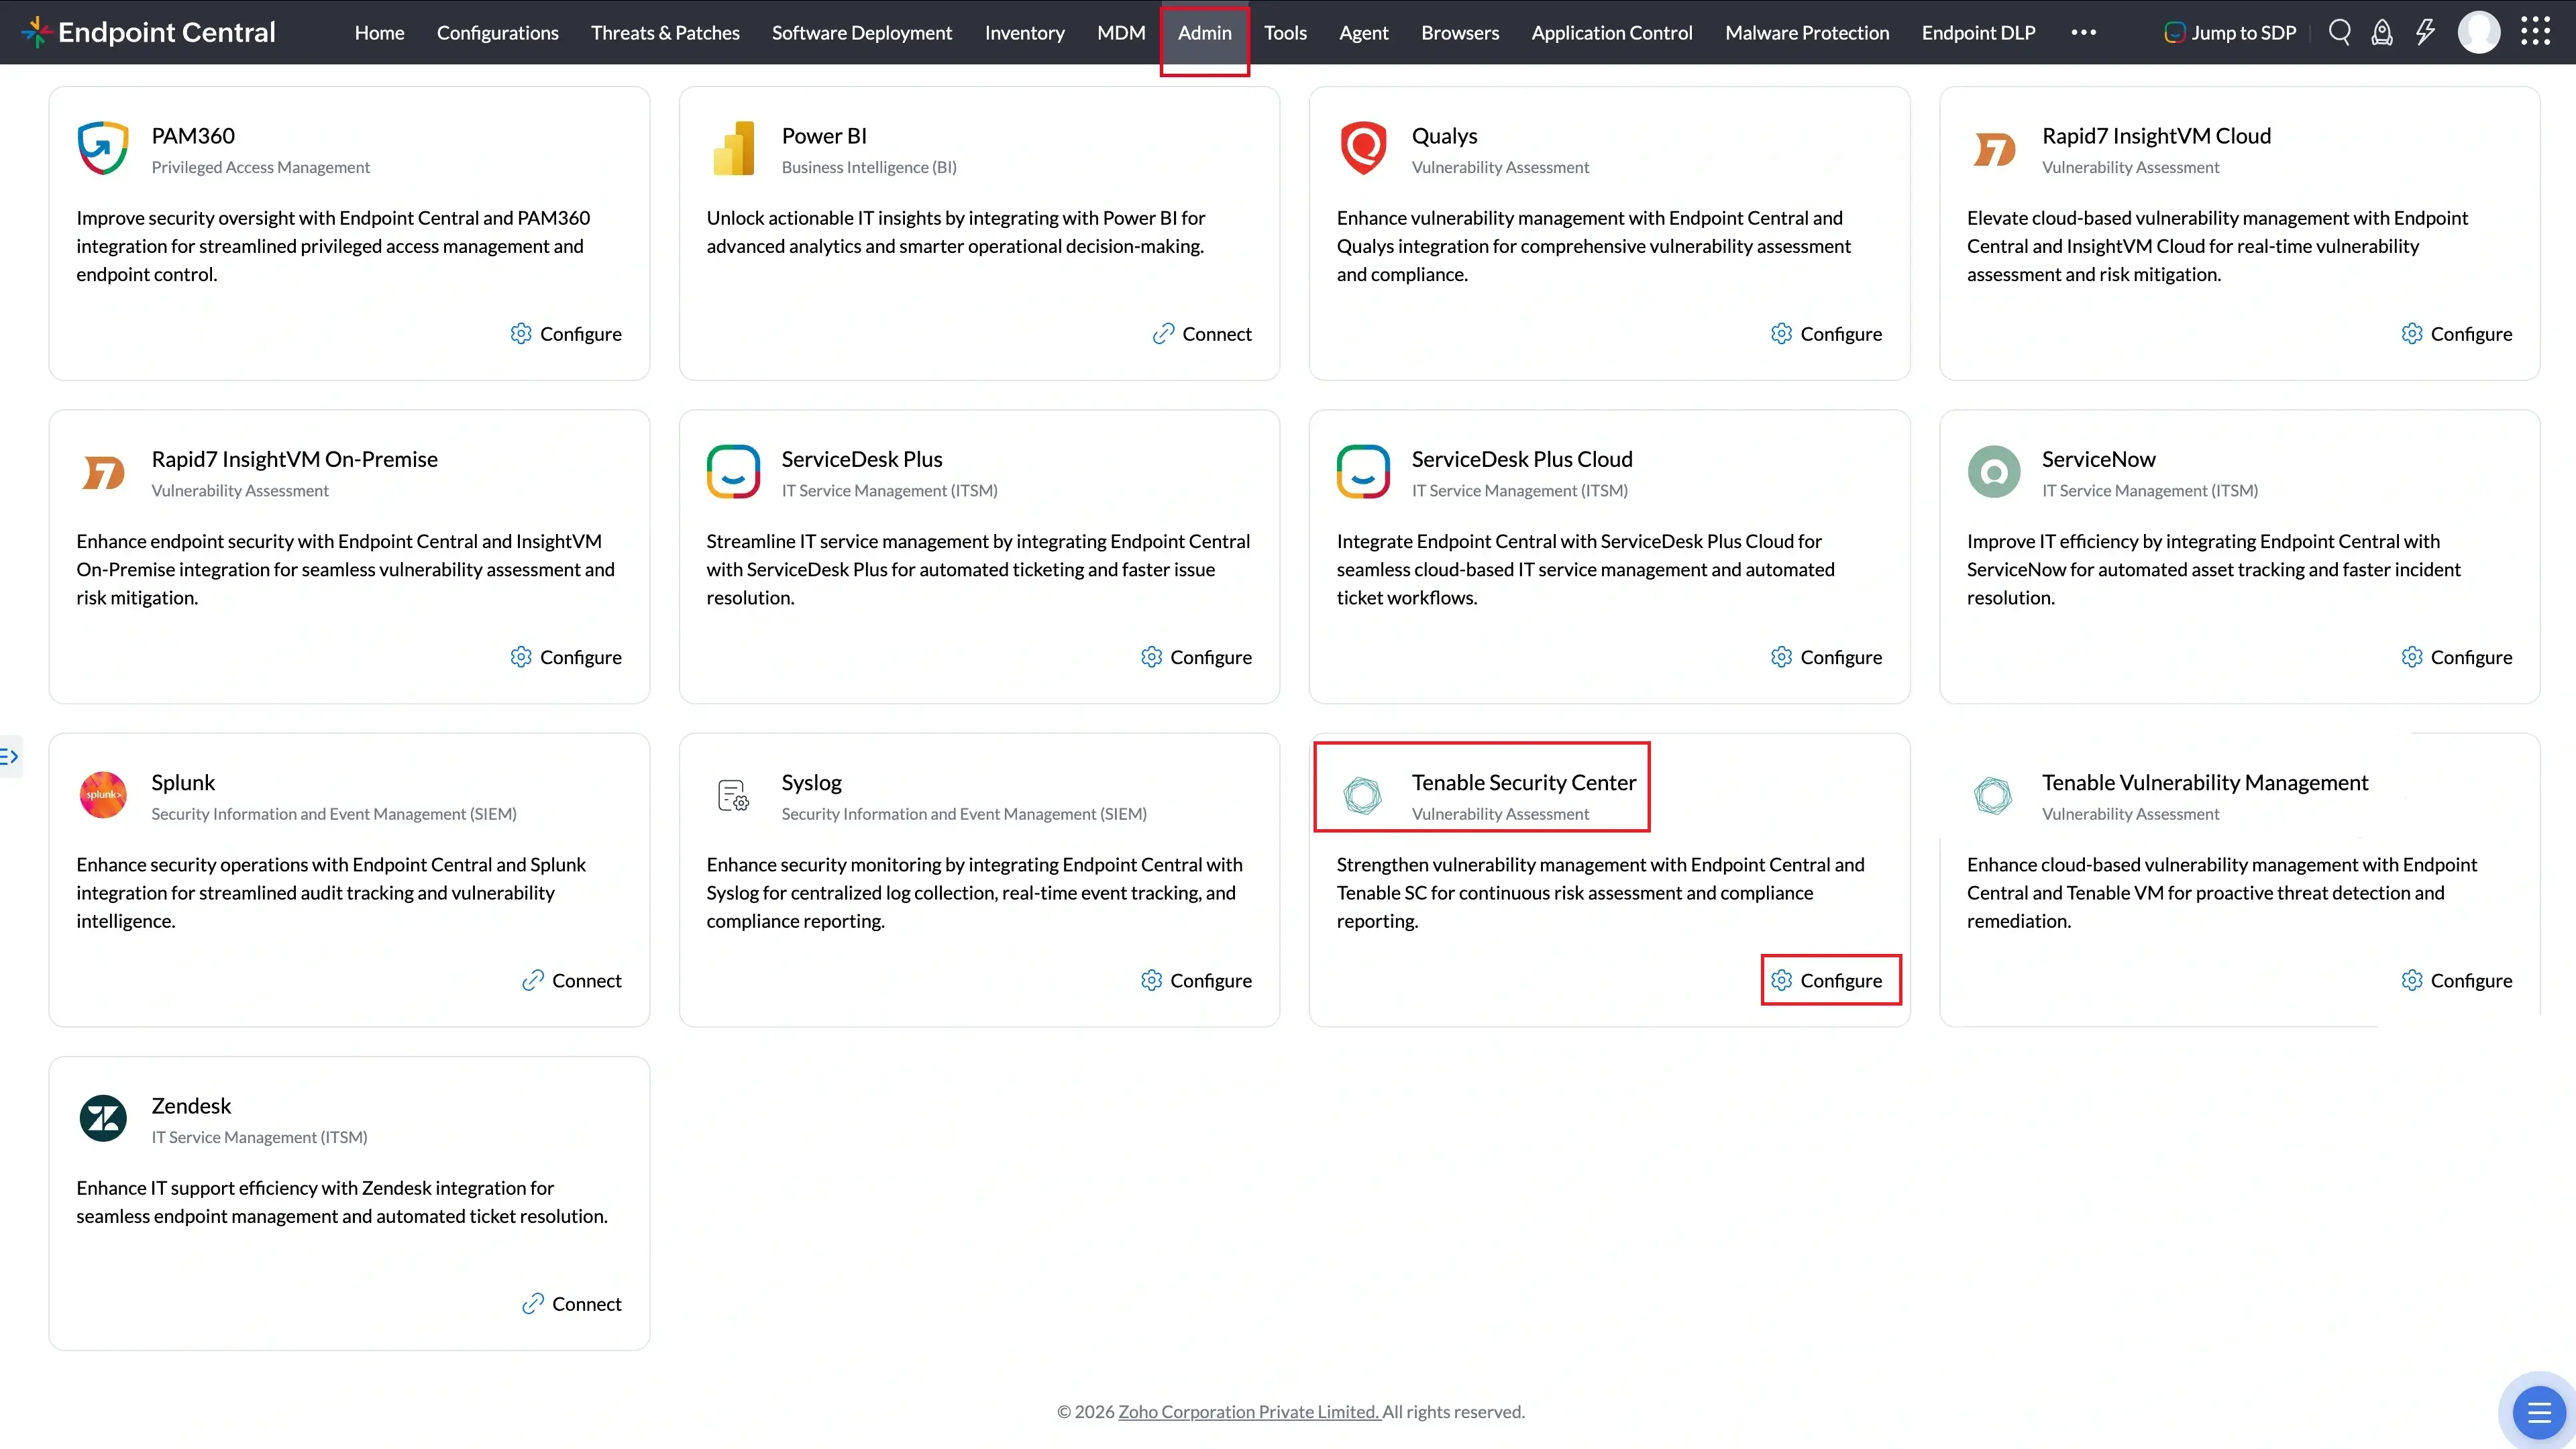Image resolution: width=2576 pixels, height=1449 pixels.
Task: Open the apps grid launcher
Action: (2535, 32)
